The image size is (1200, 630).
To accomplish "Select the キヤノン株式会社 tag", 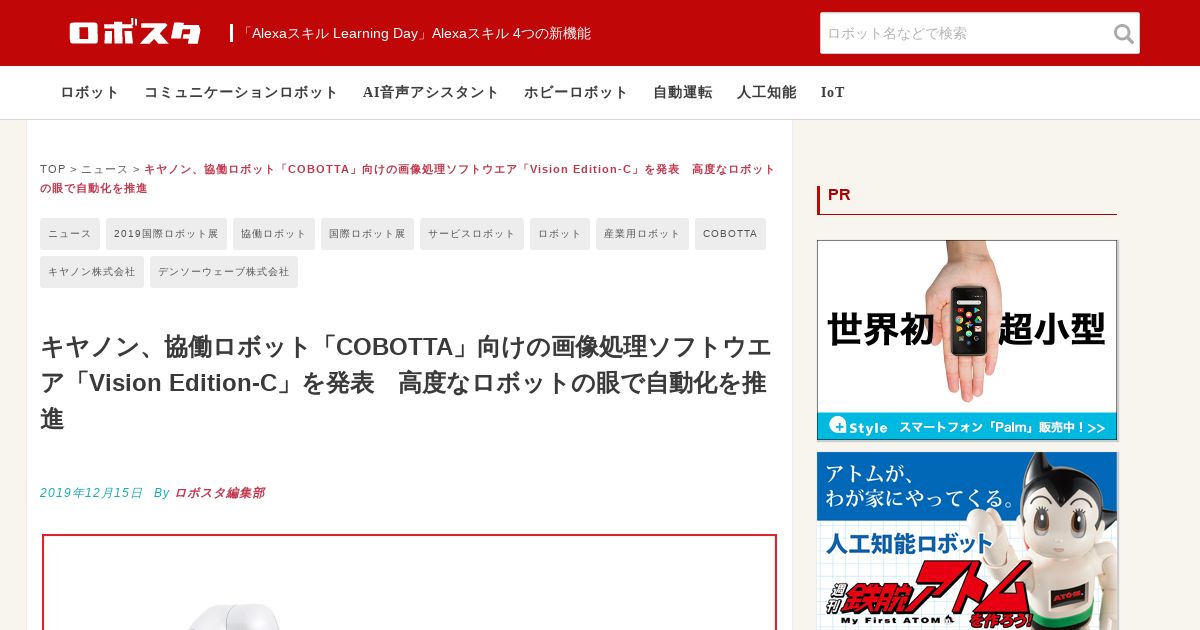I will tap(92, 272).
